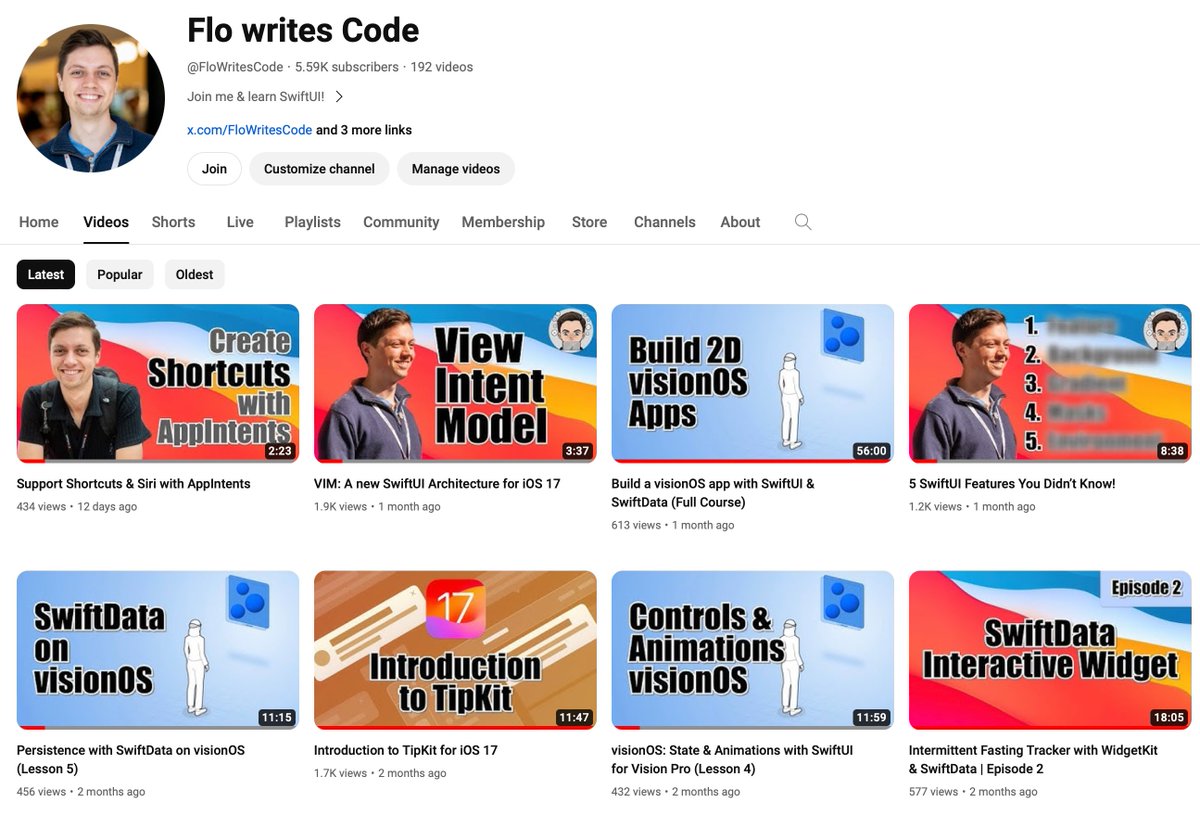
Task: Open the Controls & Animations visionOS thumbnail
Action: point(752,650)
